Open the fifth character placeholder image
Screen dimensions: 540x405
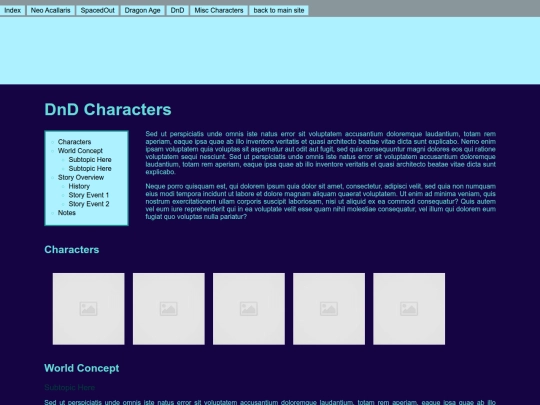409,309
